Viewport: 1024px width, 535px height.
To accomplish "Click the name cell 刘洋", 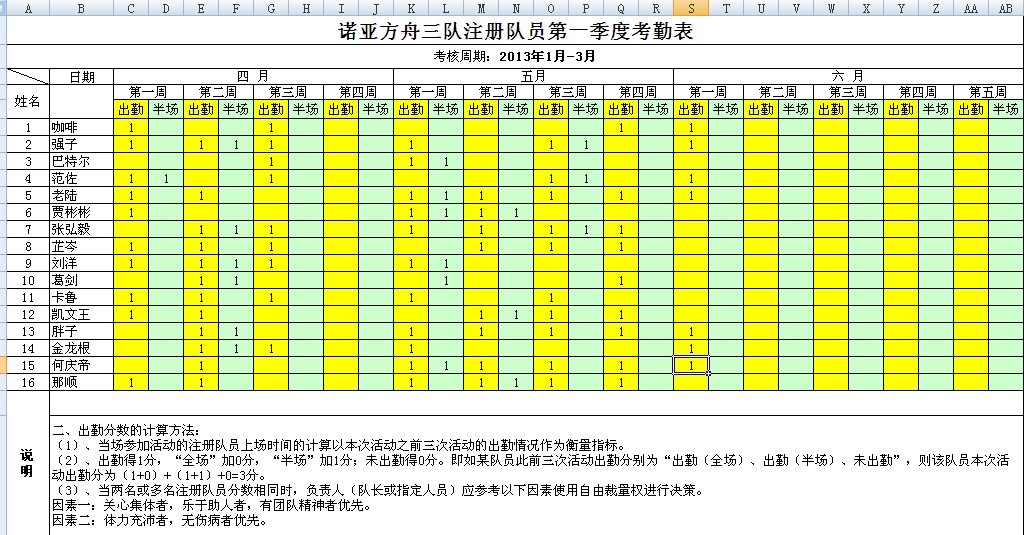I will point(82,263).
